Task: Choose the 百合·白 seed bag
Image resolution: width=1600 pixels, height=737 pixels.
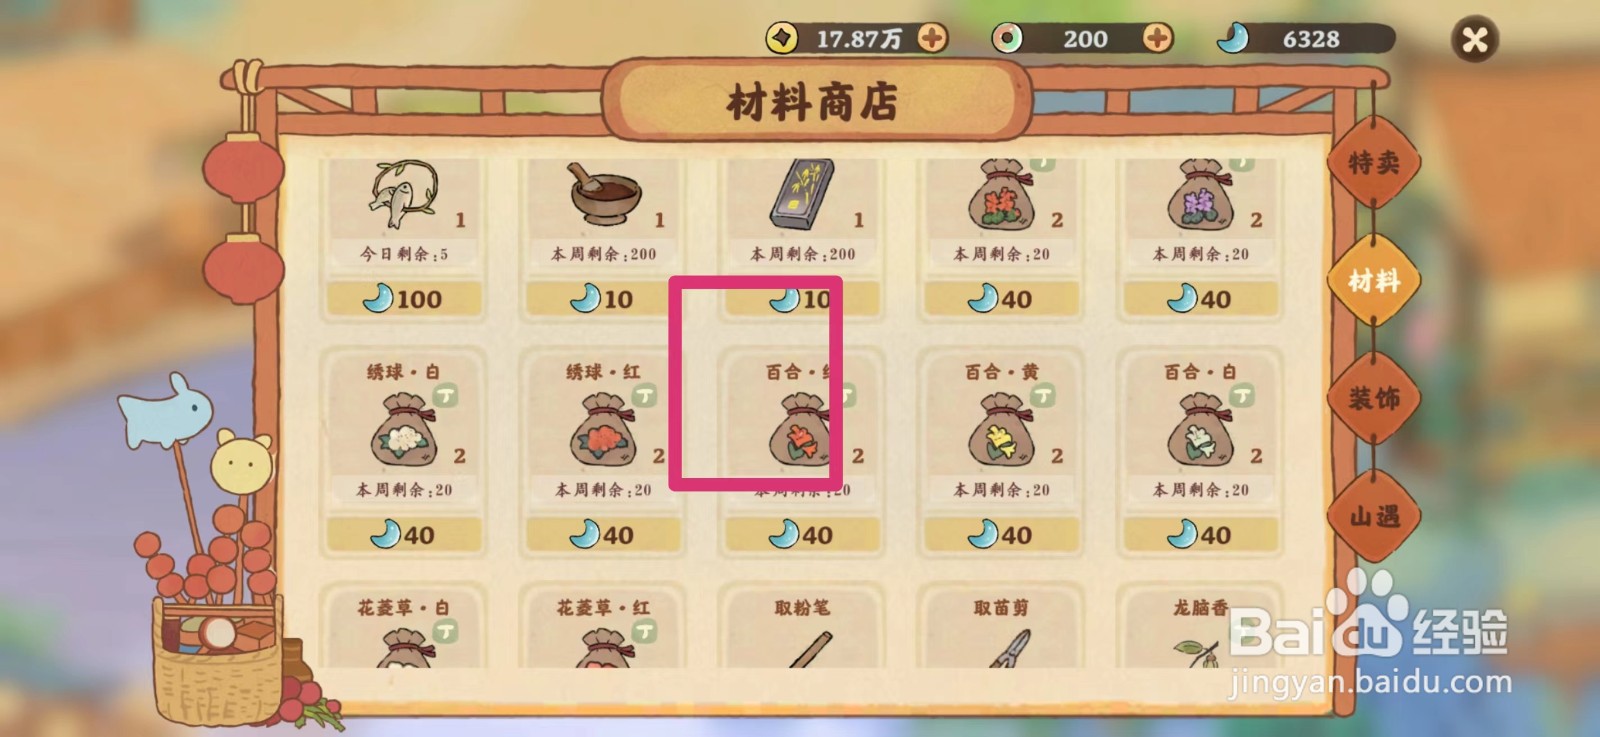Action: coord(1201,430)
